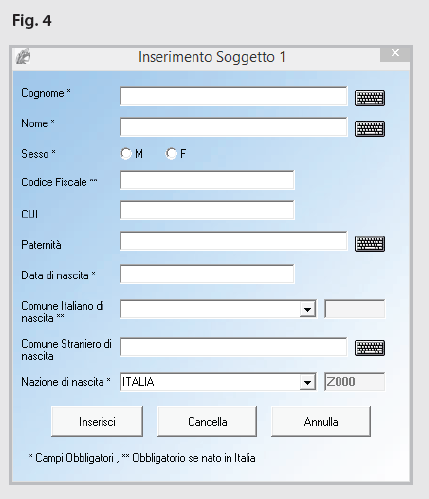The width and height of the screenshot is (429, 499).
Task: Open virtual keyboard for Comune Straniero field
Action: click(370, 348)
